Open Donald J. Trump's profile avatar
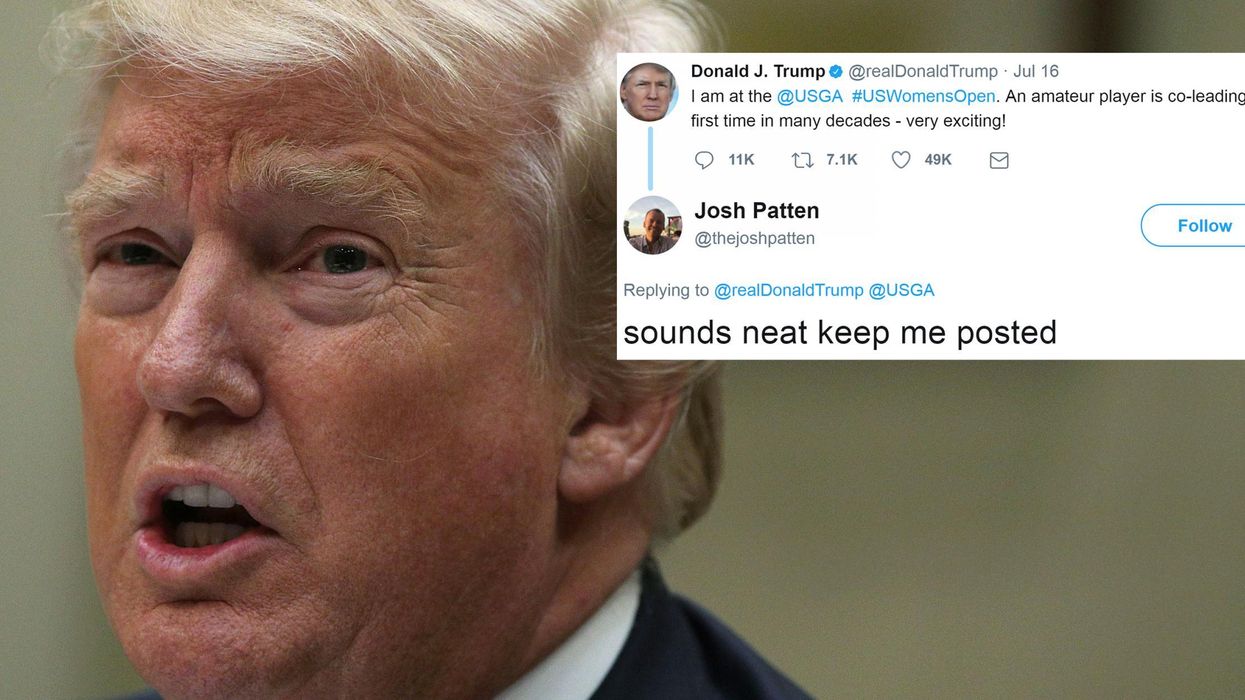 (x=649, y=92)
